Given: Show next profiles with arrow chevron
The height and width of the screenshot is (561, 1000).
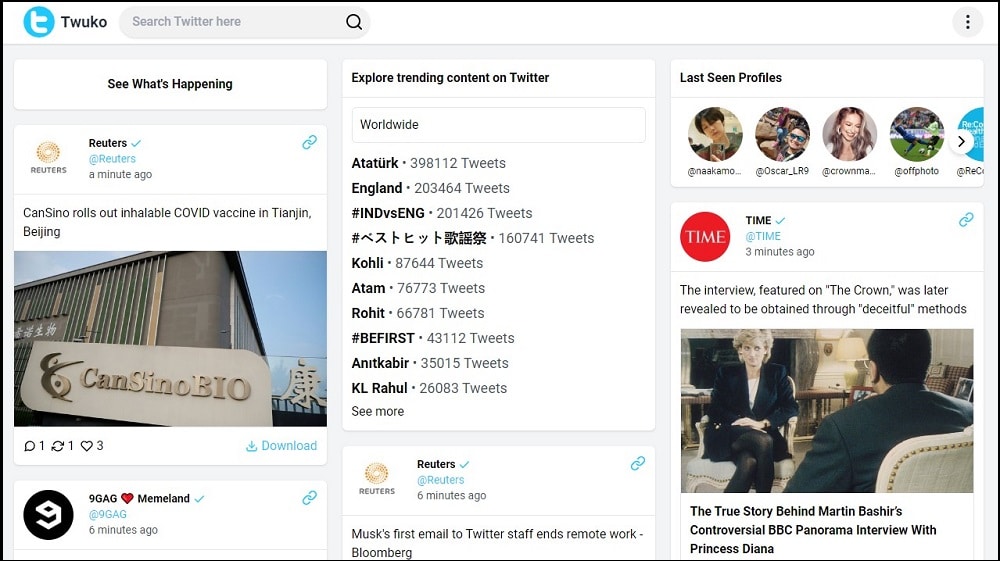Looking at the screenshot, I should [961, 142].
